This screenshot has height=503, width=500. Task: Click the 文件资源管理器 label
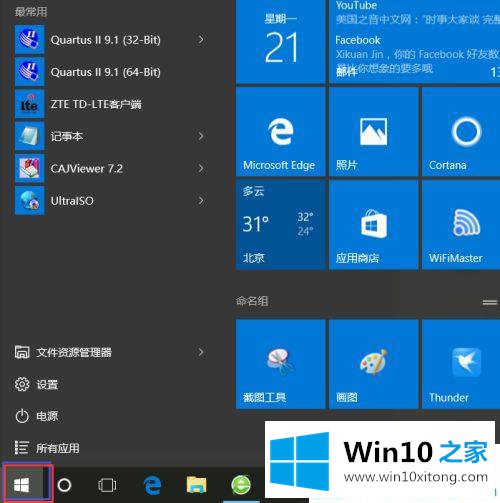click(74, 352)
